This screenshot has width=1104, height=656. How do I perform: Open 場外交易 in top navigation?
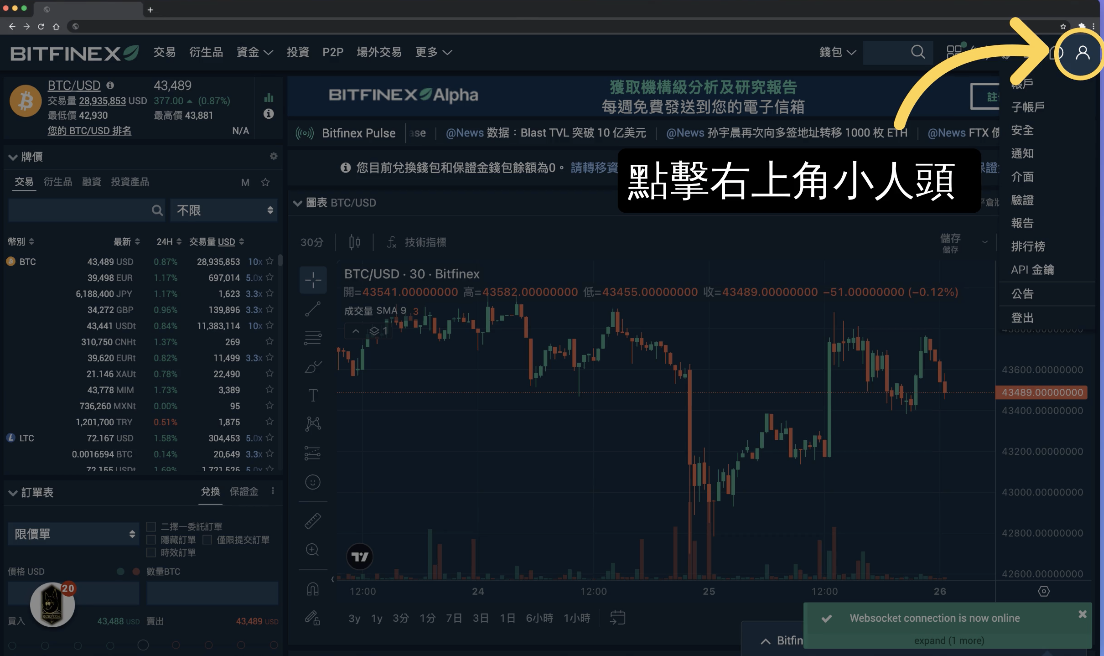pyautogui.click(x=379, y=52)
